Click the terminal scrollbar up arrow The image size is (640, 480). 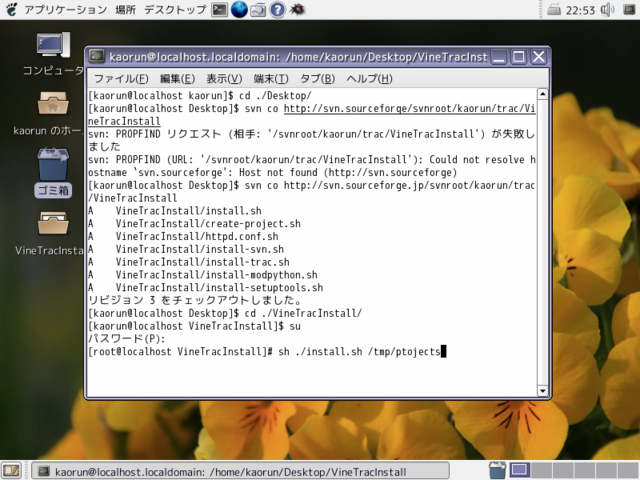tap(542, 94)
